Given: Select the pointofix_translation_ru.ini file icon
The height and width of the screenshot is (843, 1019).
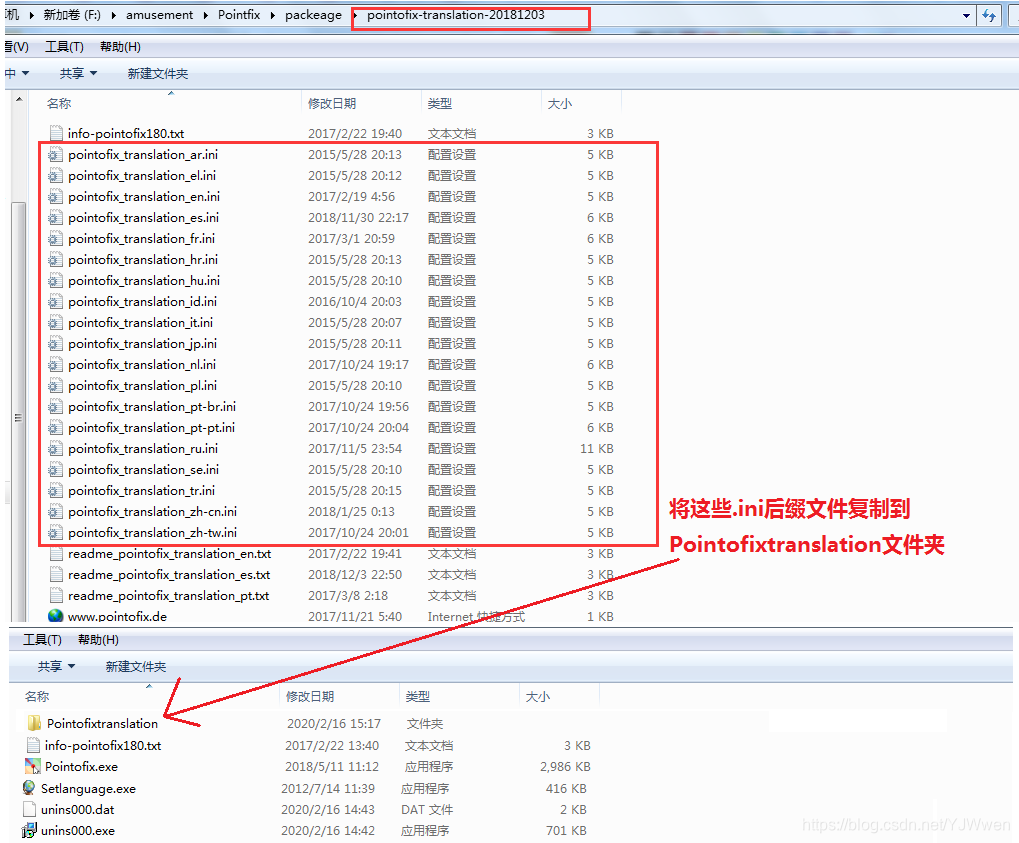Looking at the screenshot, I should pos(56,448).
